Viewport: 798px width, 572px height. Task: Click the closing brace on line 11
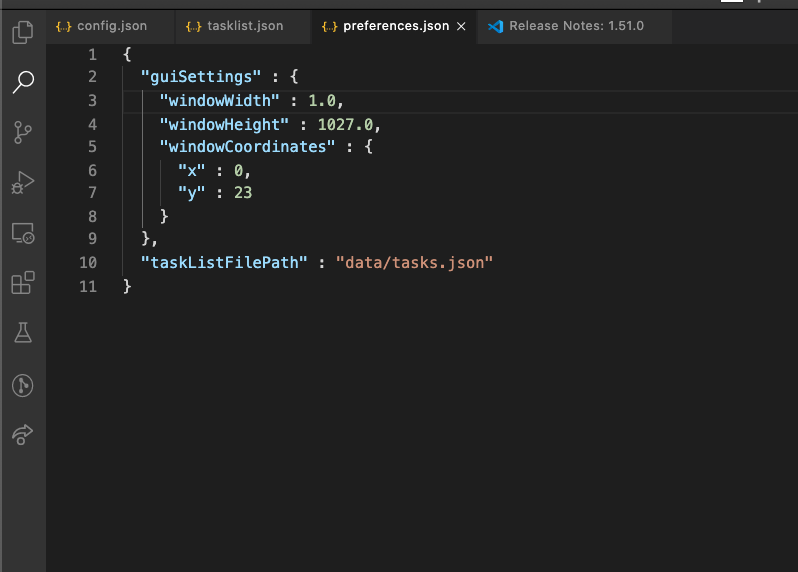pyautogui.click(x=127, y=287)
